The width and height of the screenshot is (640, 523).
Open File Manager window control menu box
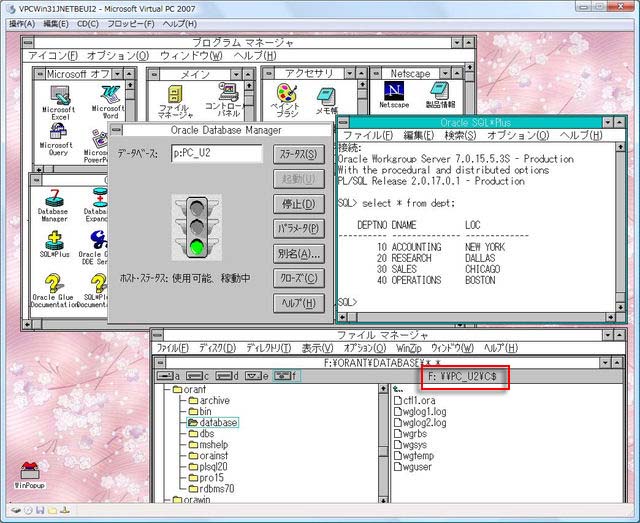click(158, 335)
